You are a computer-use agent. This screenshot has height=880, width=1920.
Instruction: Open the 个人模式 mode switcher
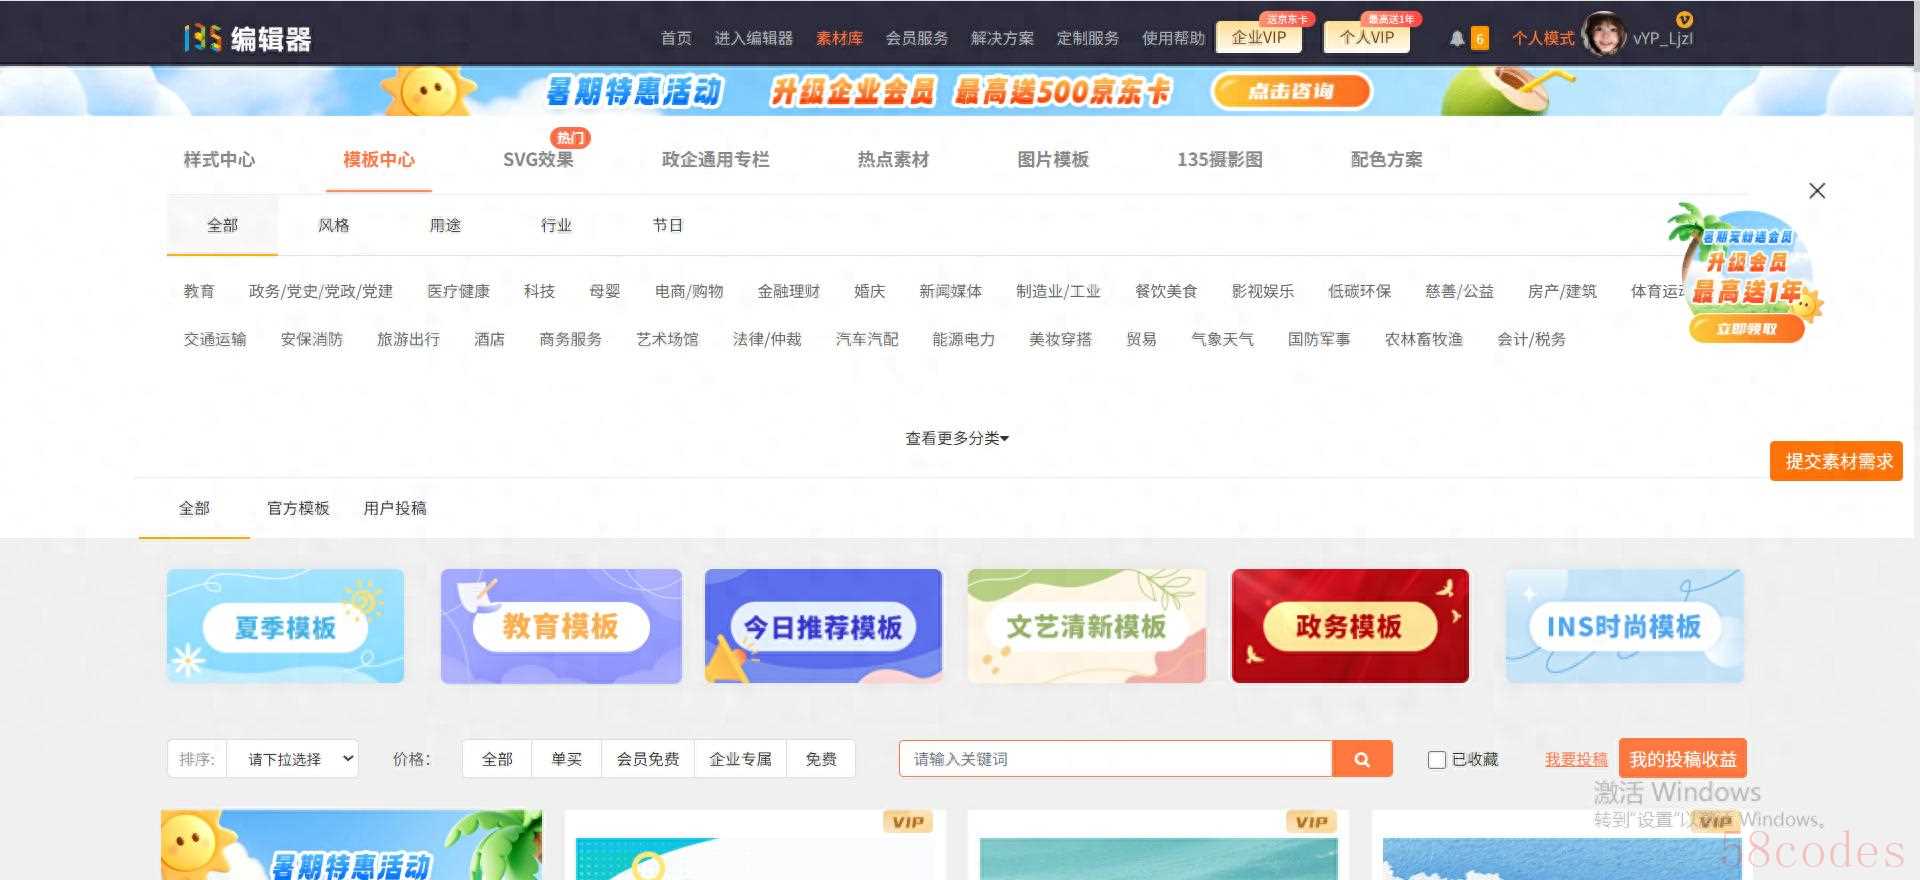(x=1542, y=38)
